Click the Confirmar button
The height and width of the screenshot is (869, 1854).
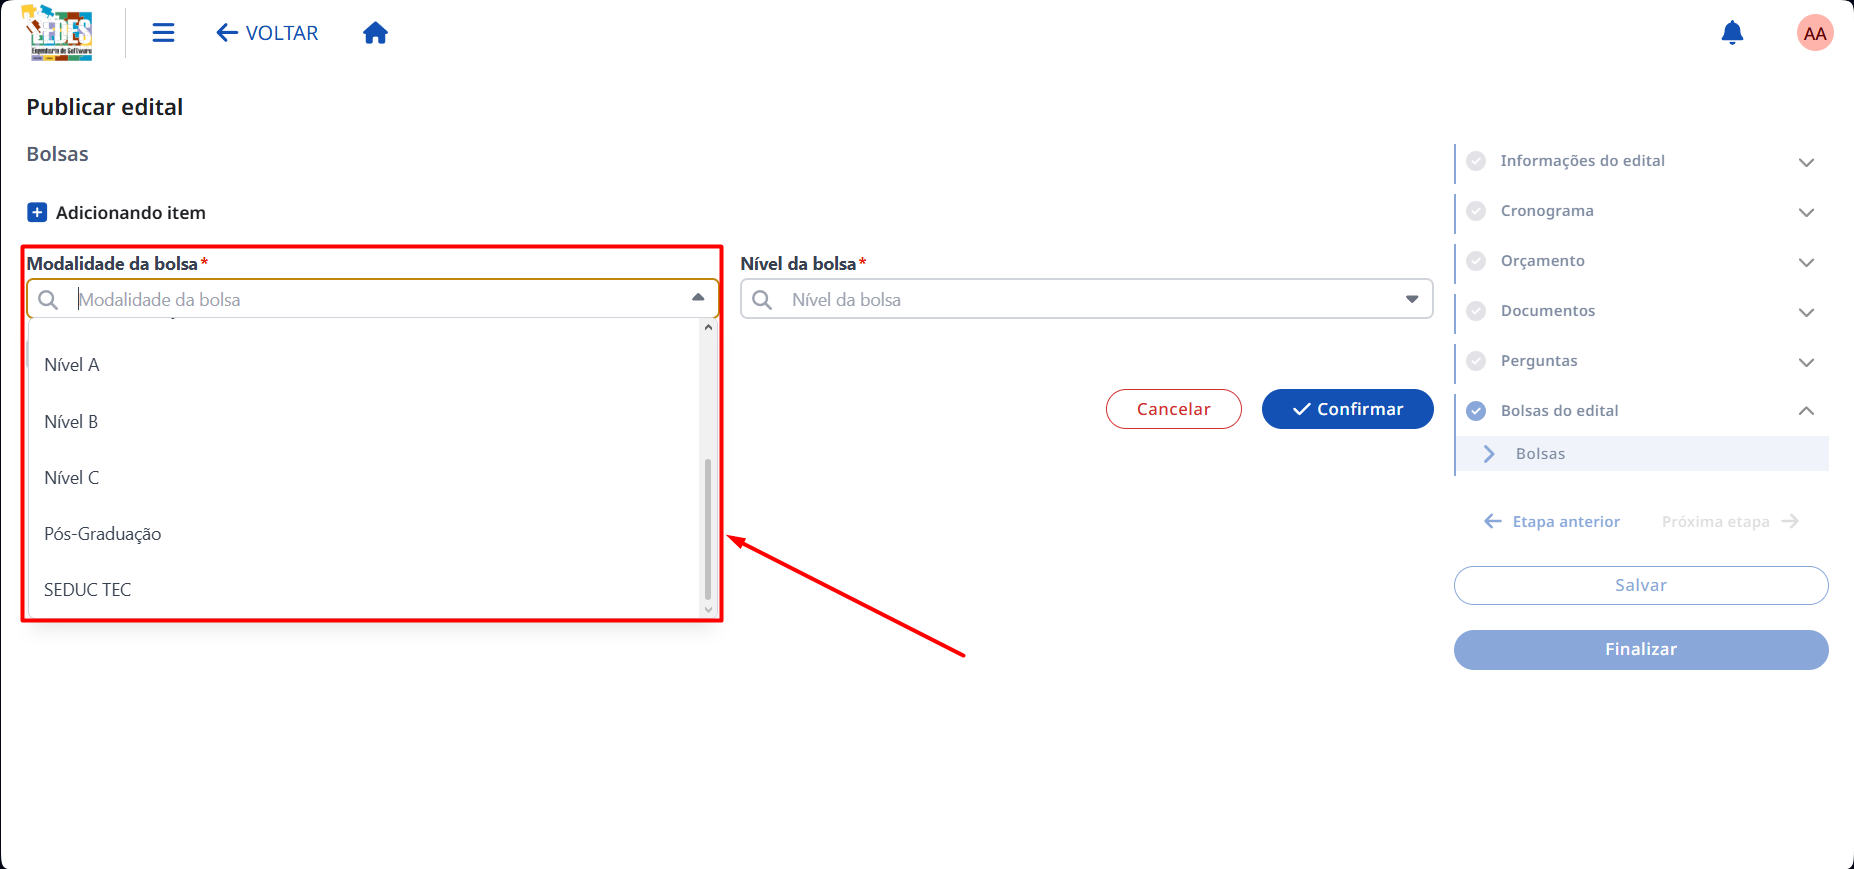tap(1347, 409)
